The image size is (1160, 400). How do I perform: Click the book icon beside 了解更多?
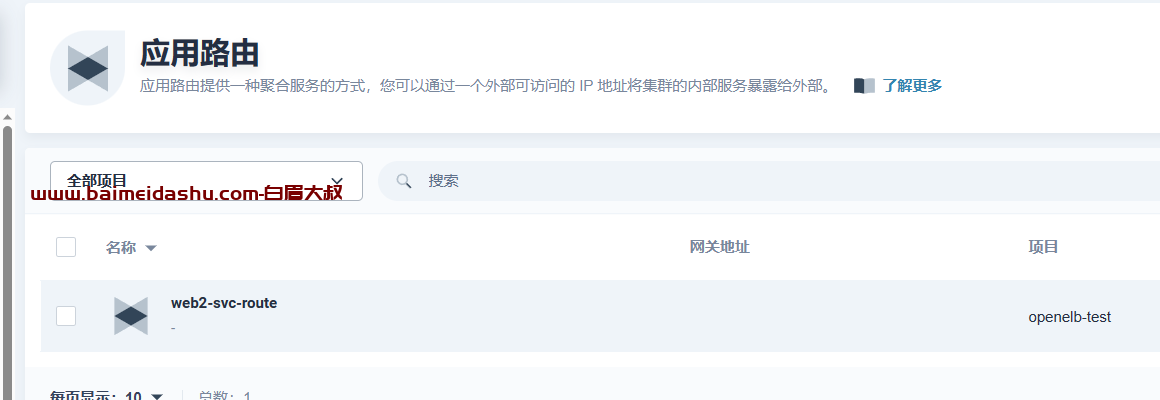click(x=864, y=86)
